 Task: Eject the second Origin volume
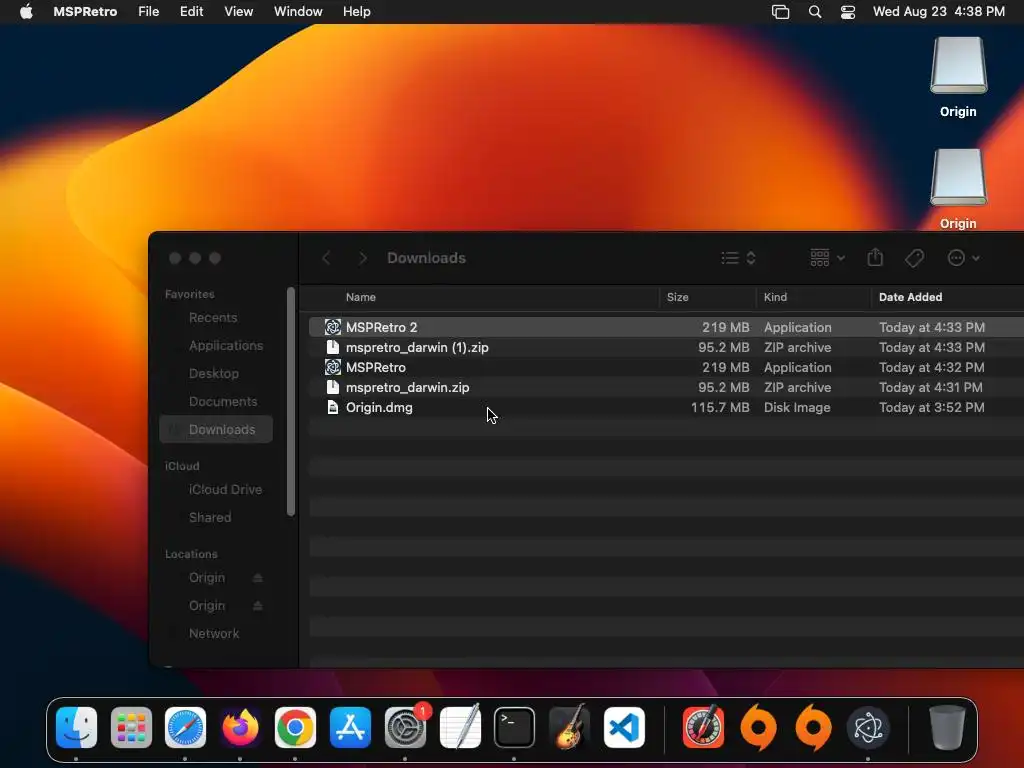click(x=257, y=606)
